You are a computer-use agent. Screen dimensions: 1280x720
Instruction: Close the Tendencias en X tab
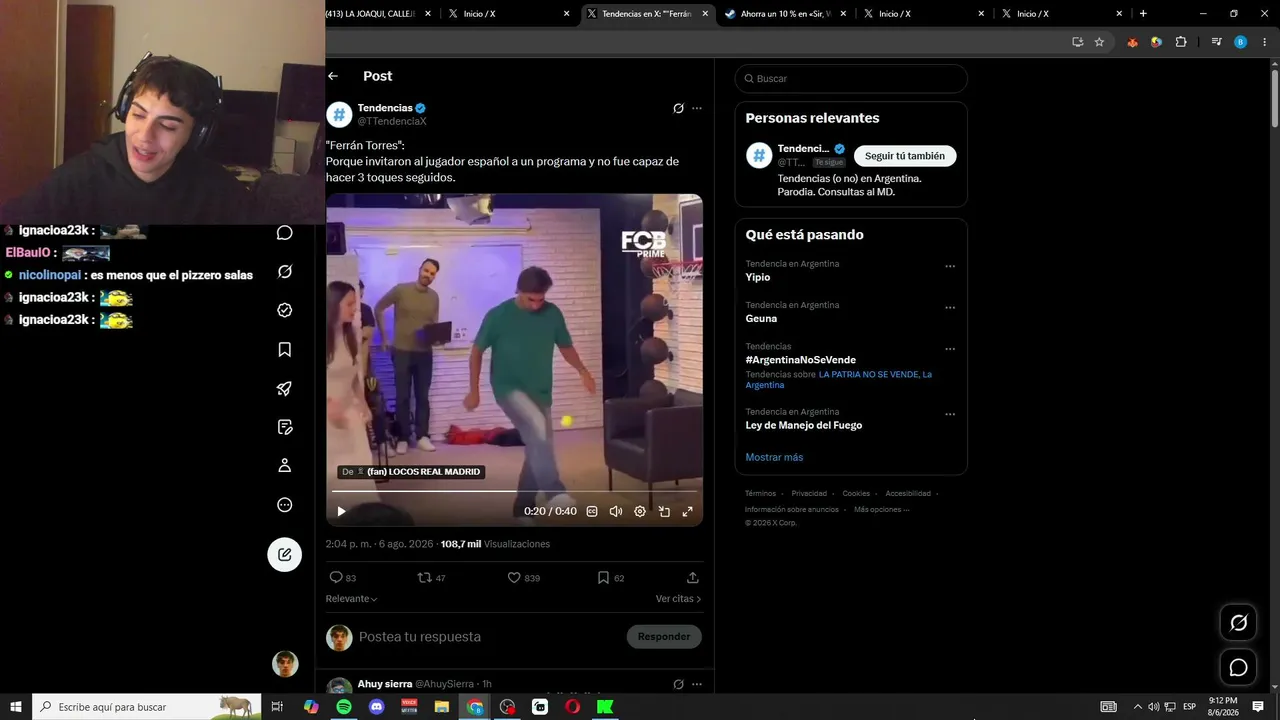pos(705,14)
